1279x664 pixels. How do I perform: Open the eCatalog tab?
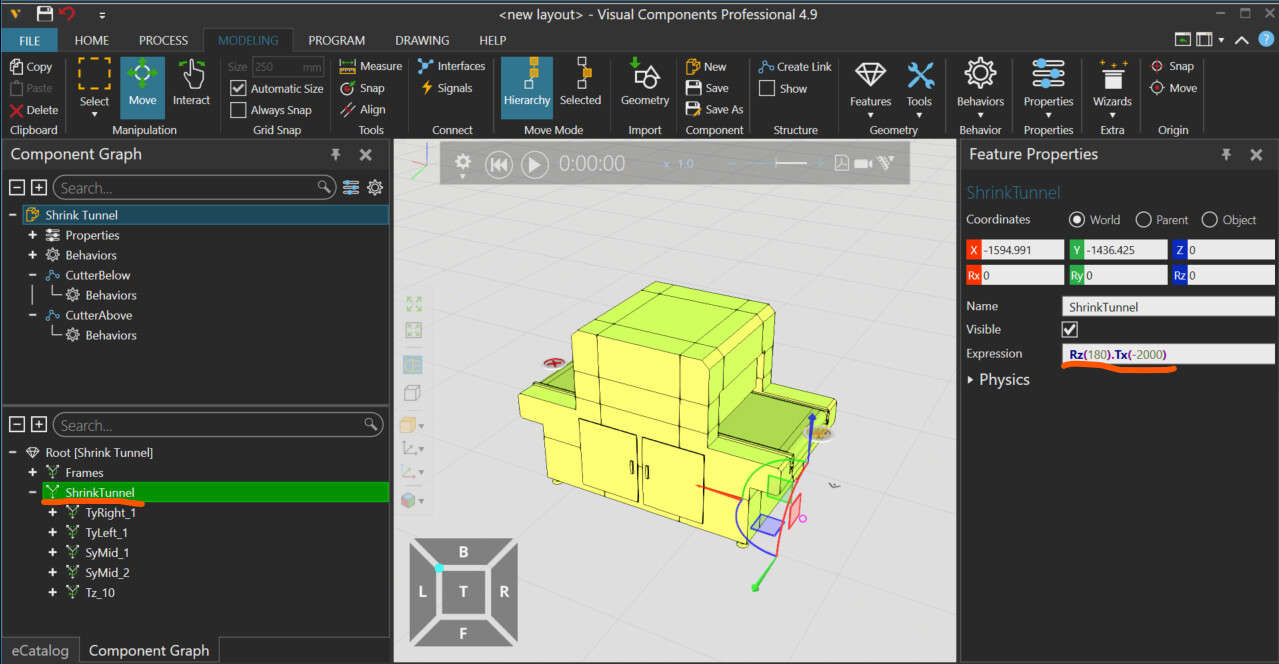tap(40, 650)
